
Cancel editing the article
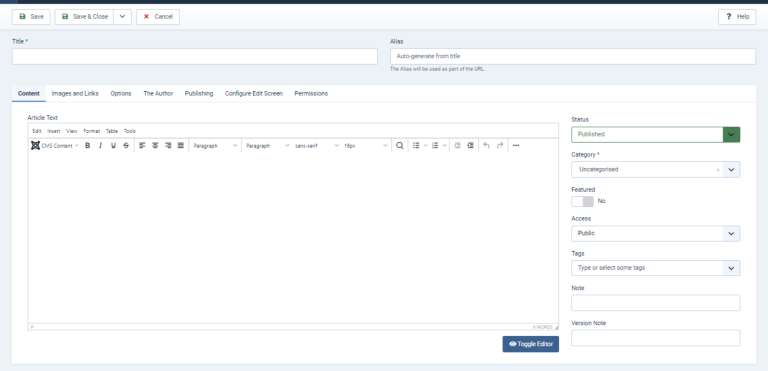coord(158,17)
